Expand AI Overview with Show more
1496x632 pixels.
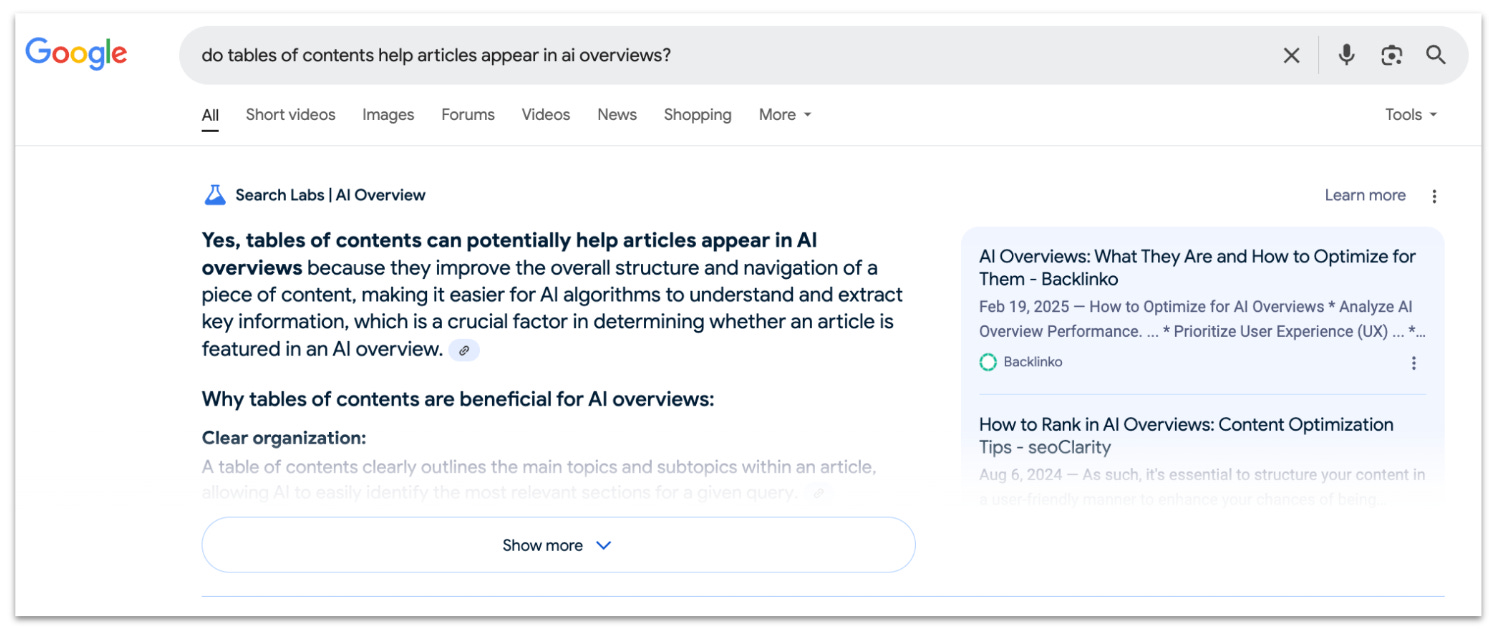[558, 545]
